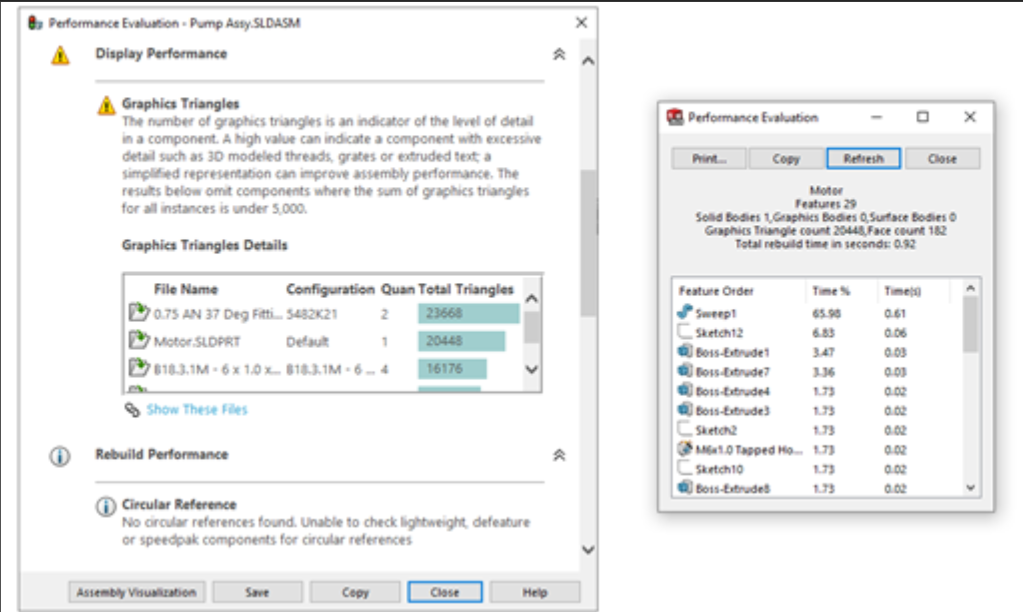Click the Motor.SLDPRT part file icon
The height and width of the screenshot is (612, 1023).
[138, 340]
